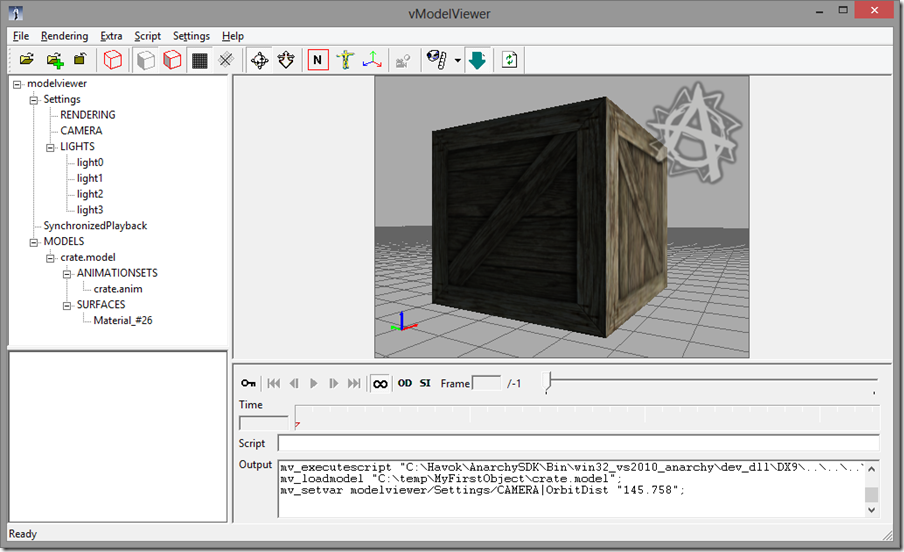Viewport: 904px width, 552px height.
Task: Collapse the SURFACES tree node
Action: coord(66,305)
